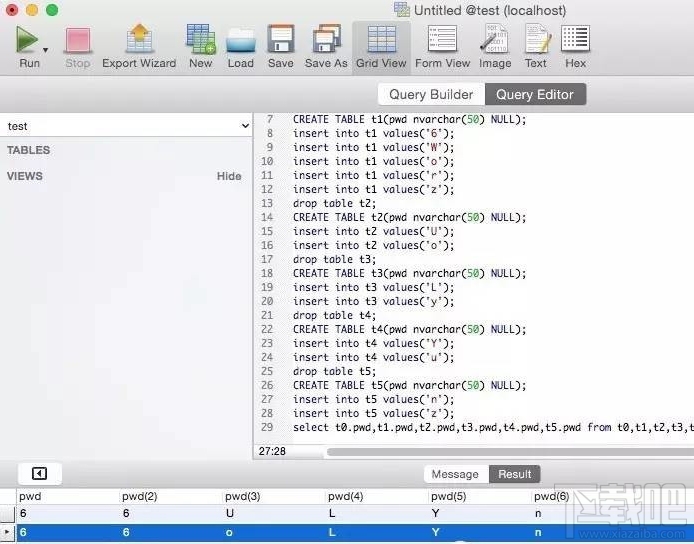Hide the VIEWS section
Screen dimensions: 694x544
coord(229,176)
